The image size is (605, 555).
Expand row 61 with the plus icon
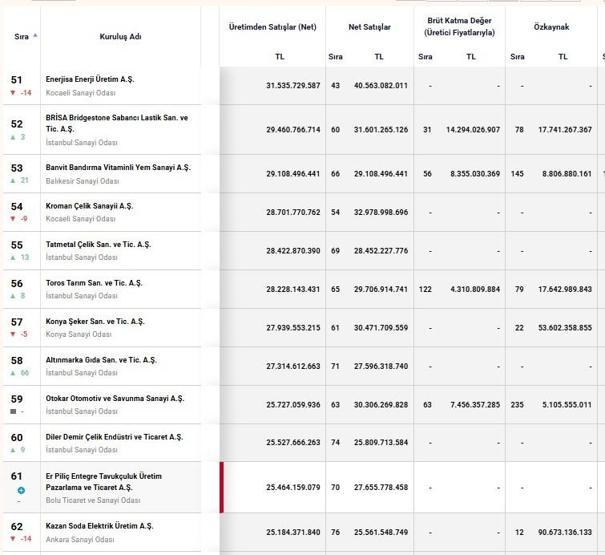pos(21,490)
